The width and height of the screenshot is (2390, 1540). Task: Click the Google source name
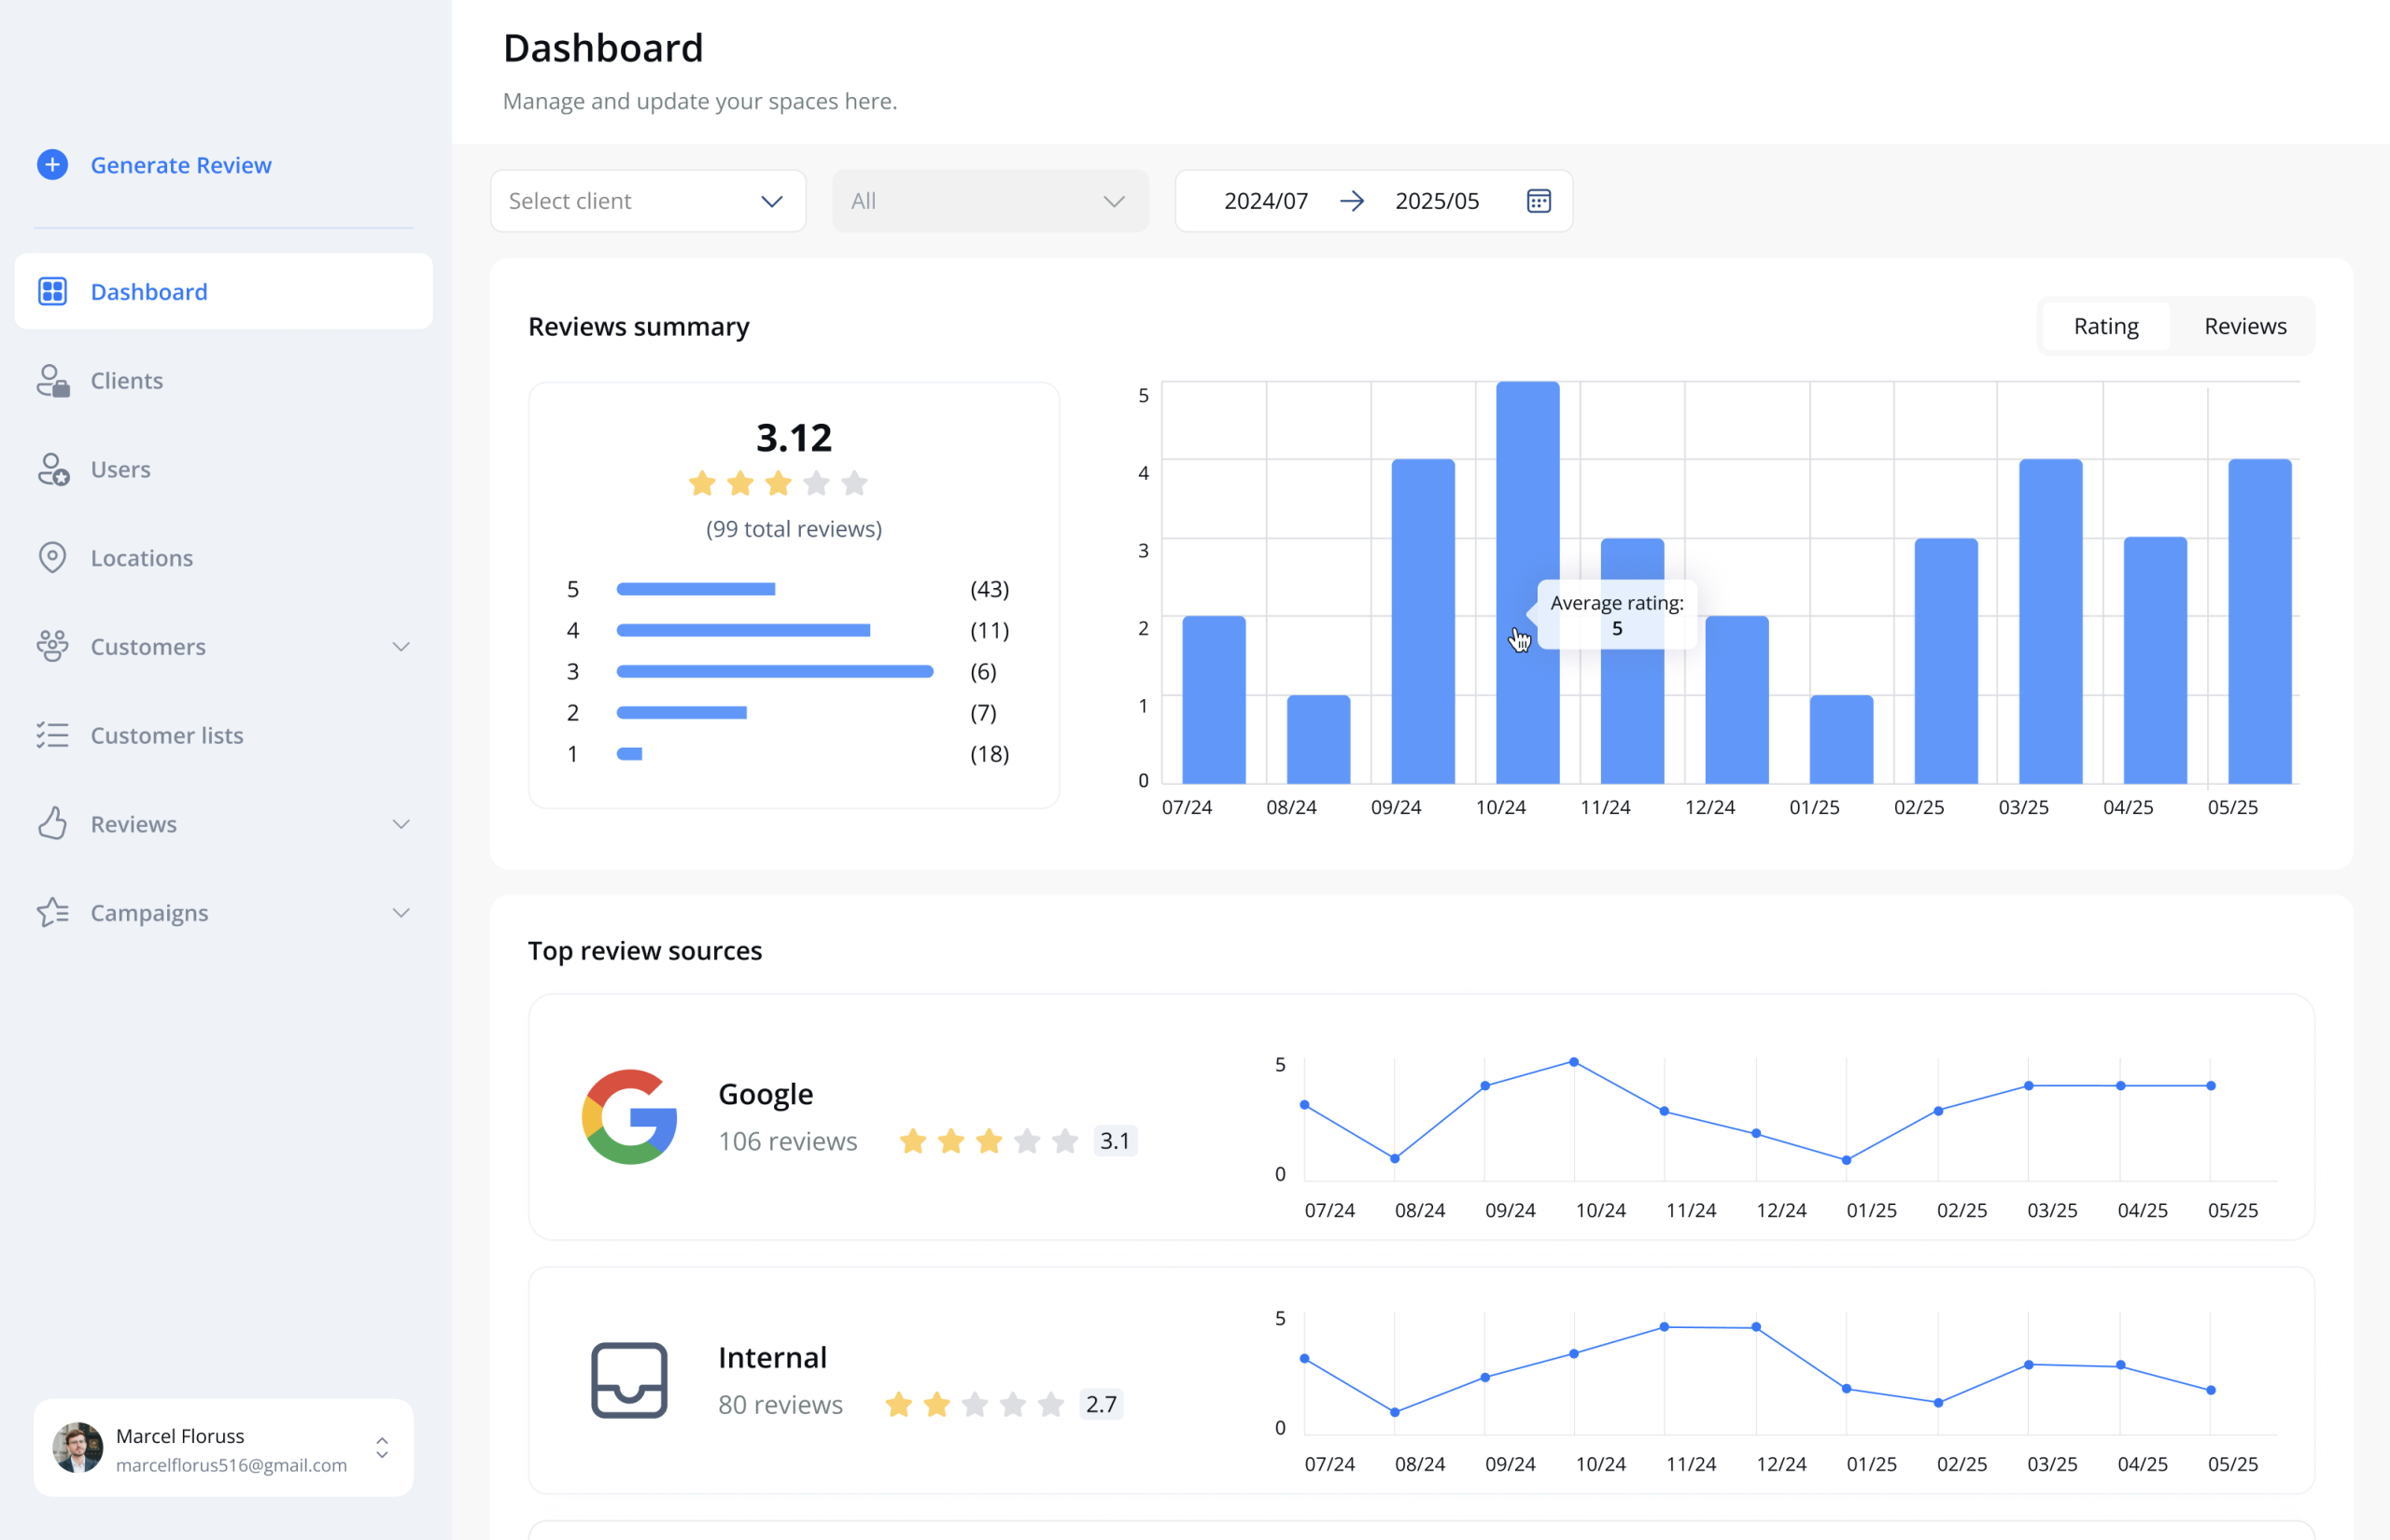765,1094
